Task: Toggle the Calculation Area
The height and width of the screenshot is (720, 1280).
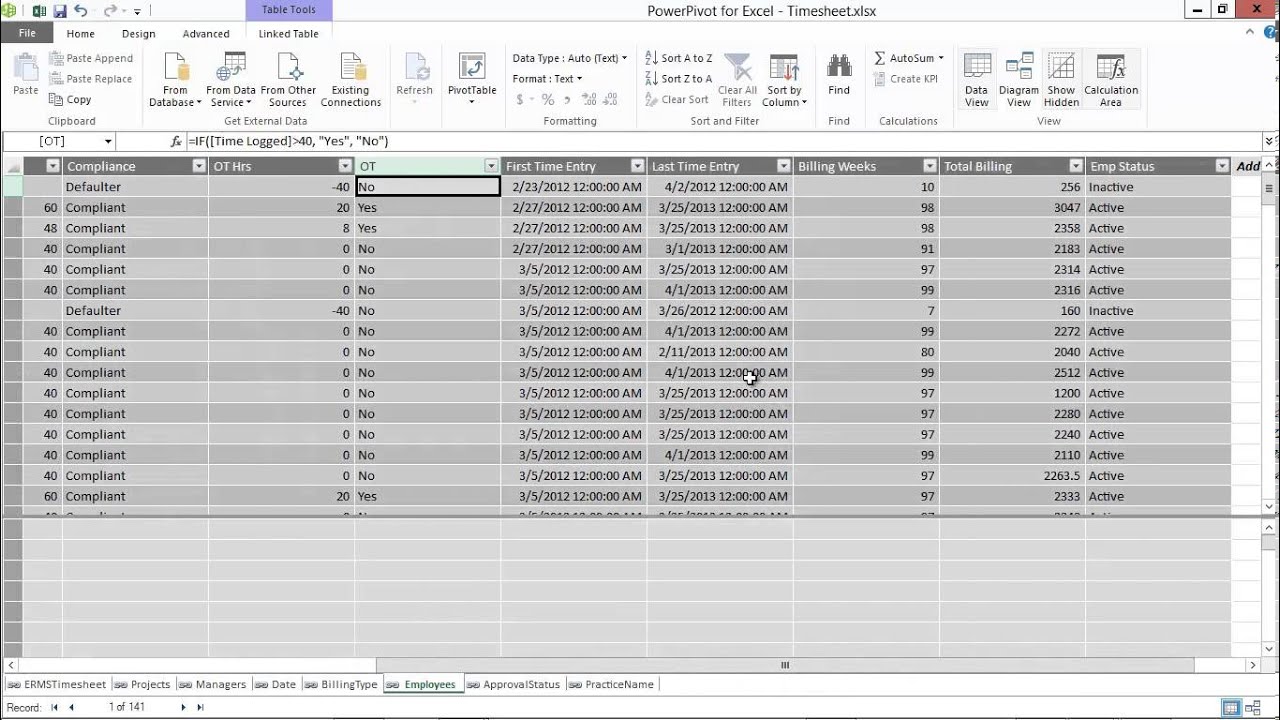Action: 1111,80
